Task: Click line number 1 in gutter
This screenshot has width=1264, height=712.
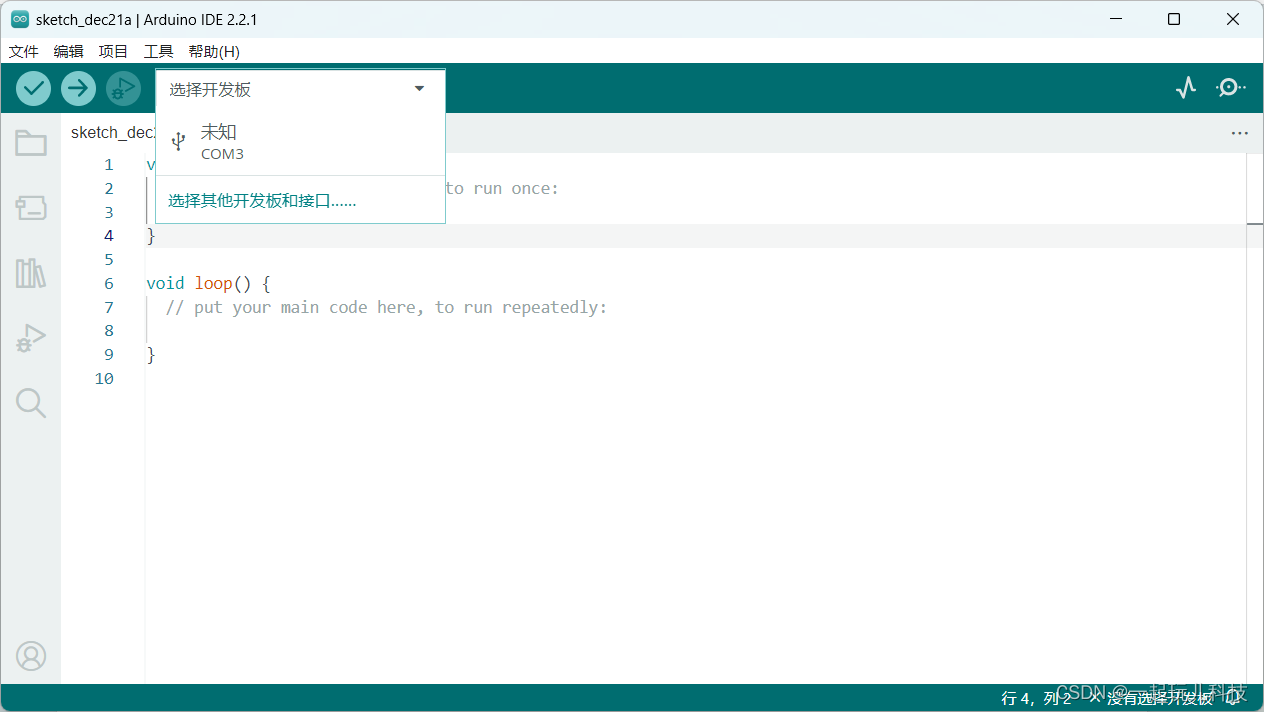Action: tap(109, 164)
